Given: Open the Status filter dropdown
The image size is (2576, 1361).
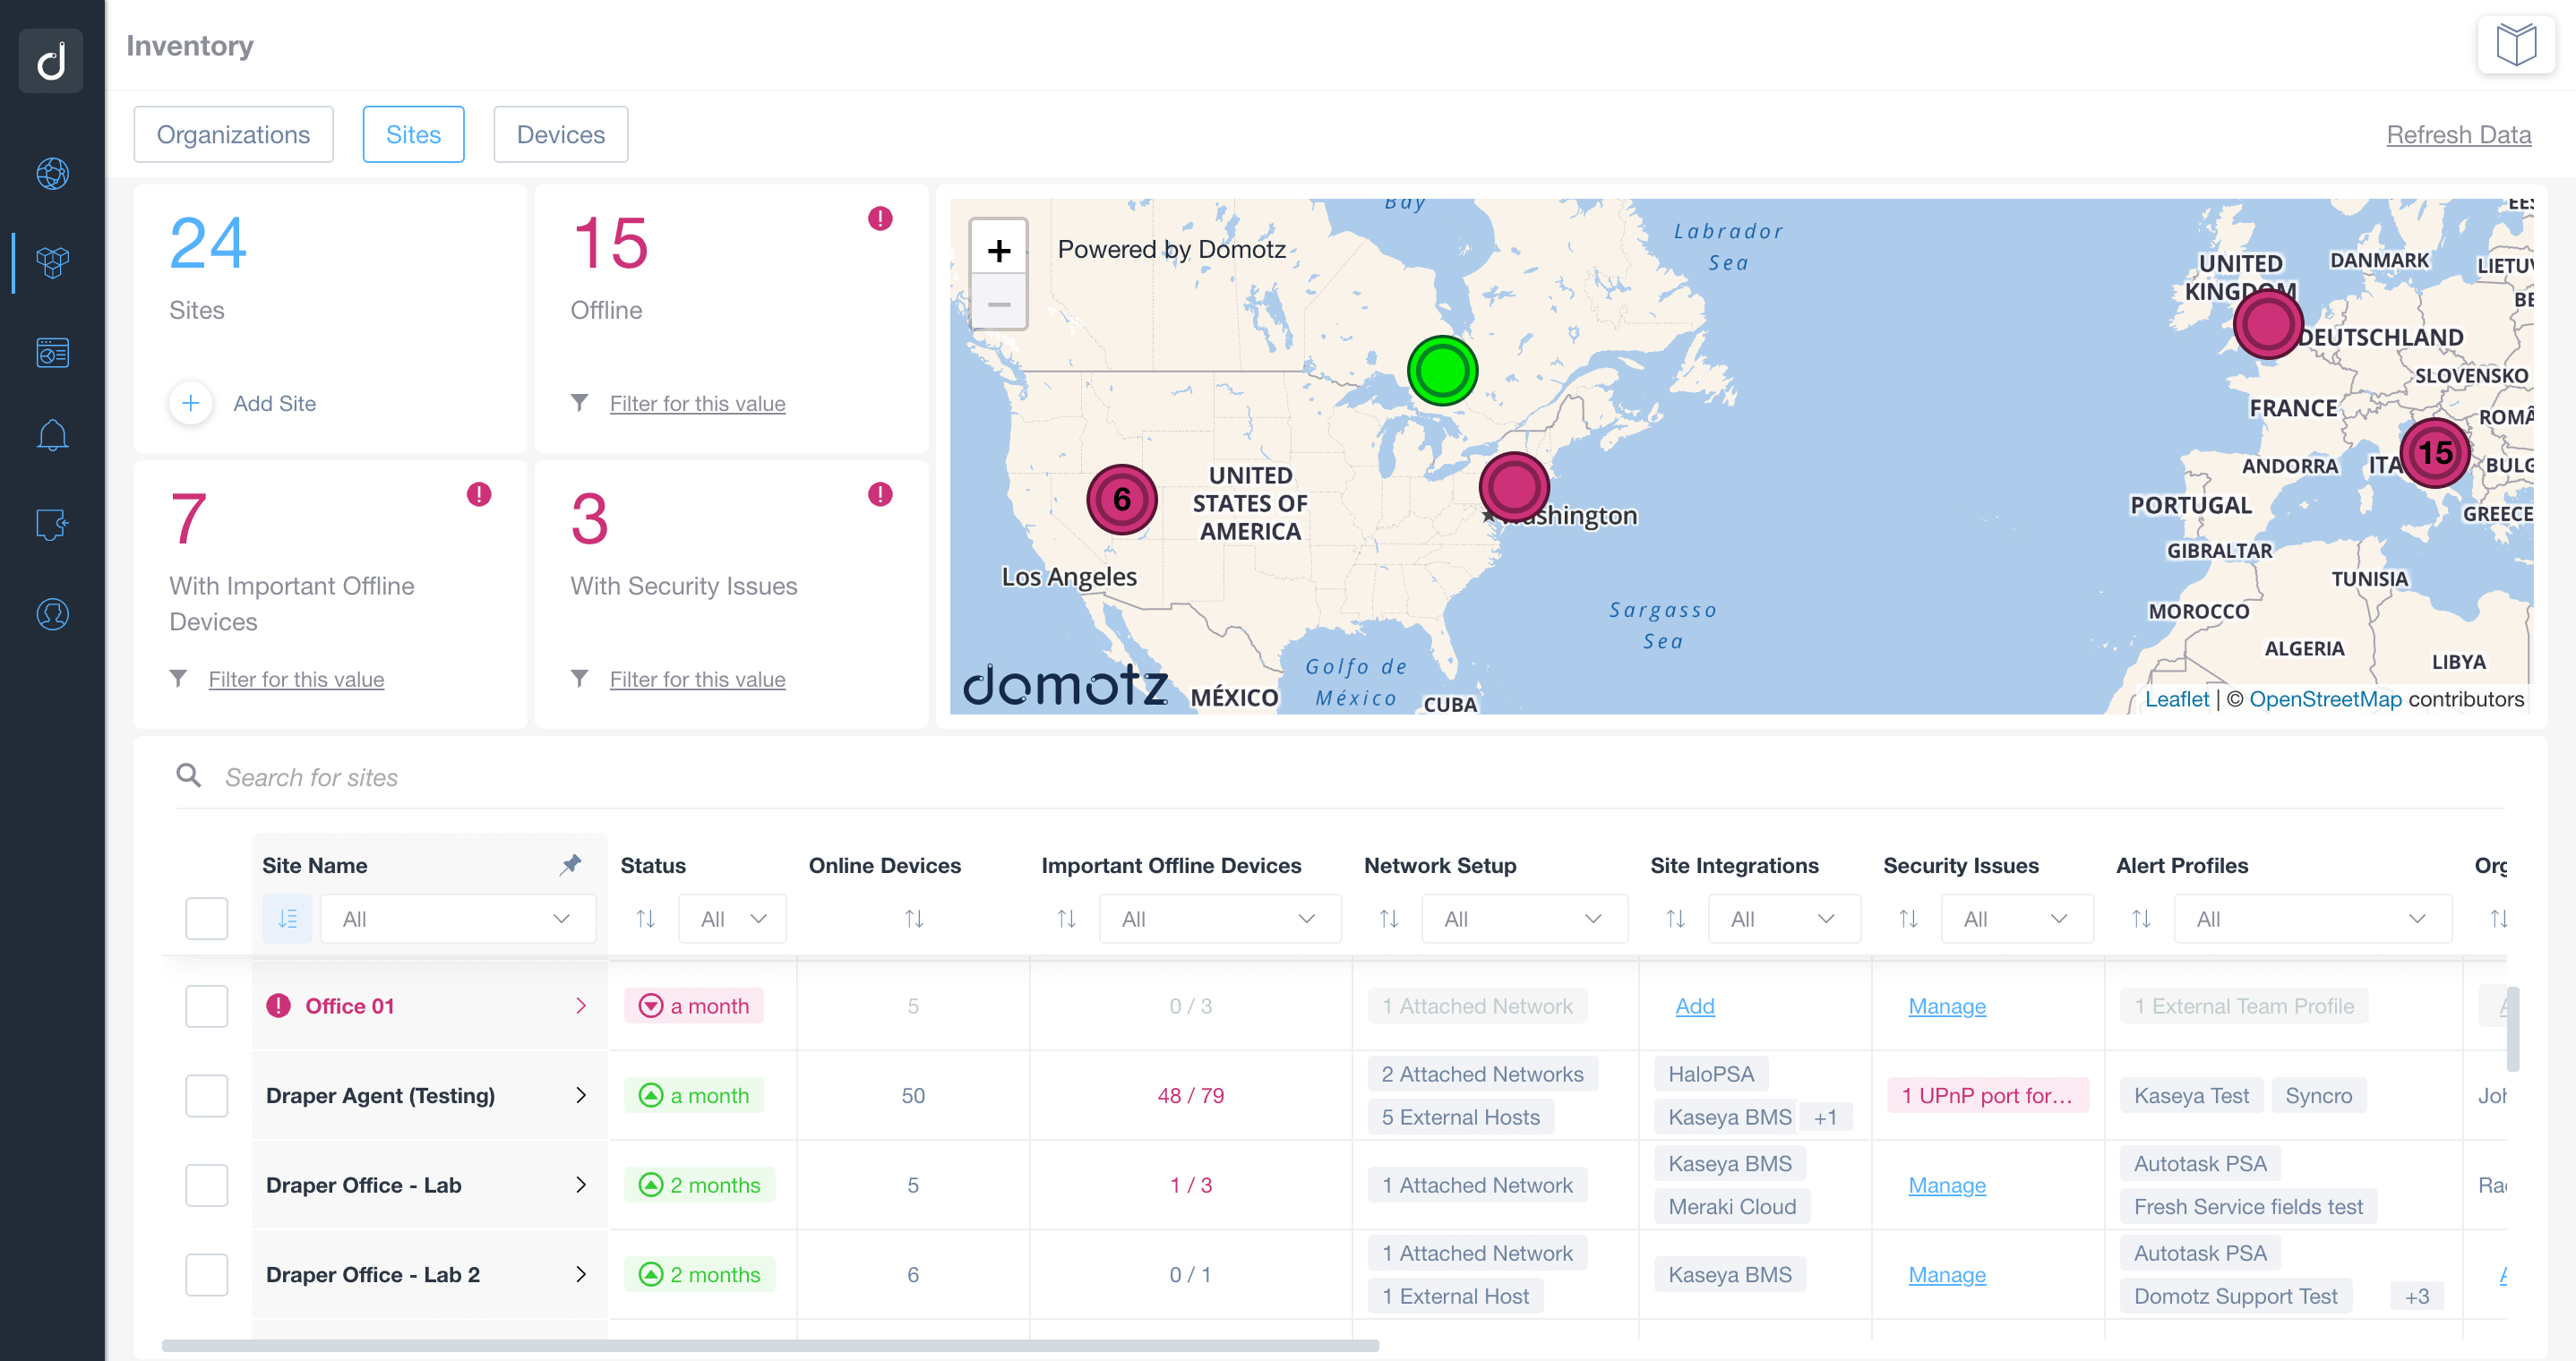Looking at the screenshot, I should click(732, 918).
